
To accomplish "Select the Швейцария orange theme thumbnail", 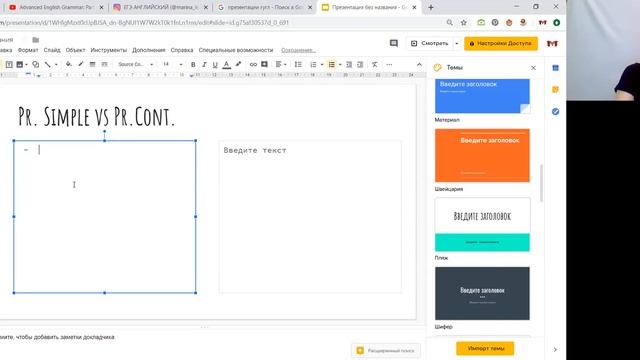I will point(482,156).
